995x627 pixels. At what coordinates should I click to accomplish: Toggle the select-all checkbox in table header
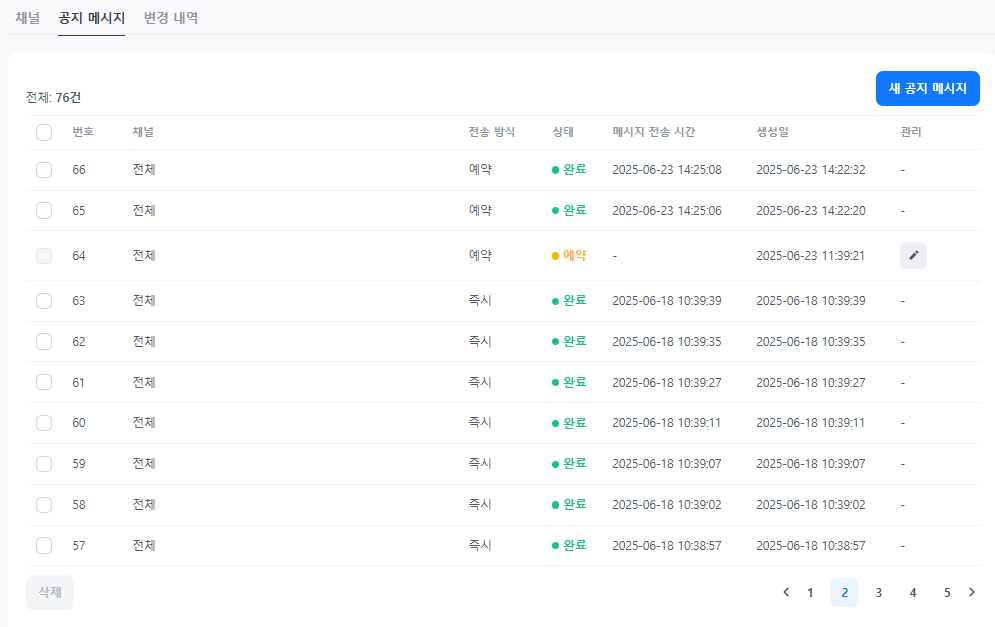click(x=44, y=132)
